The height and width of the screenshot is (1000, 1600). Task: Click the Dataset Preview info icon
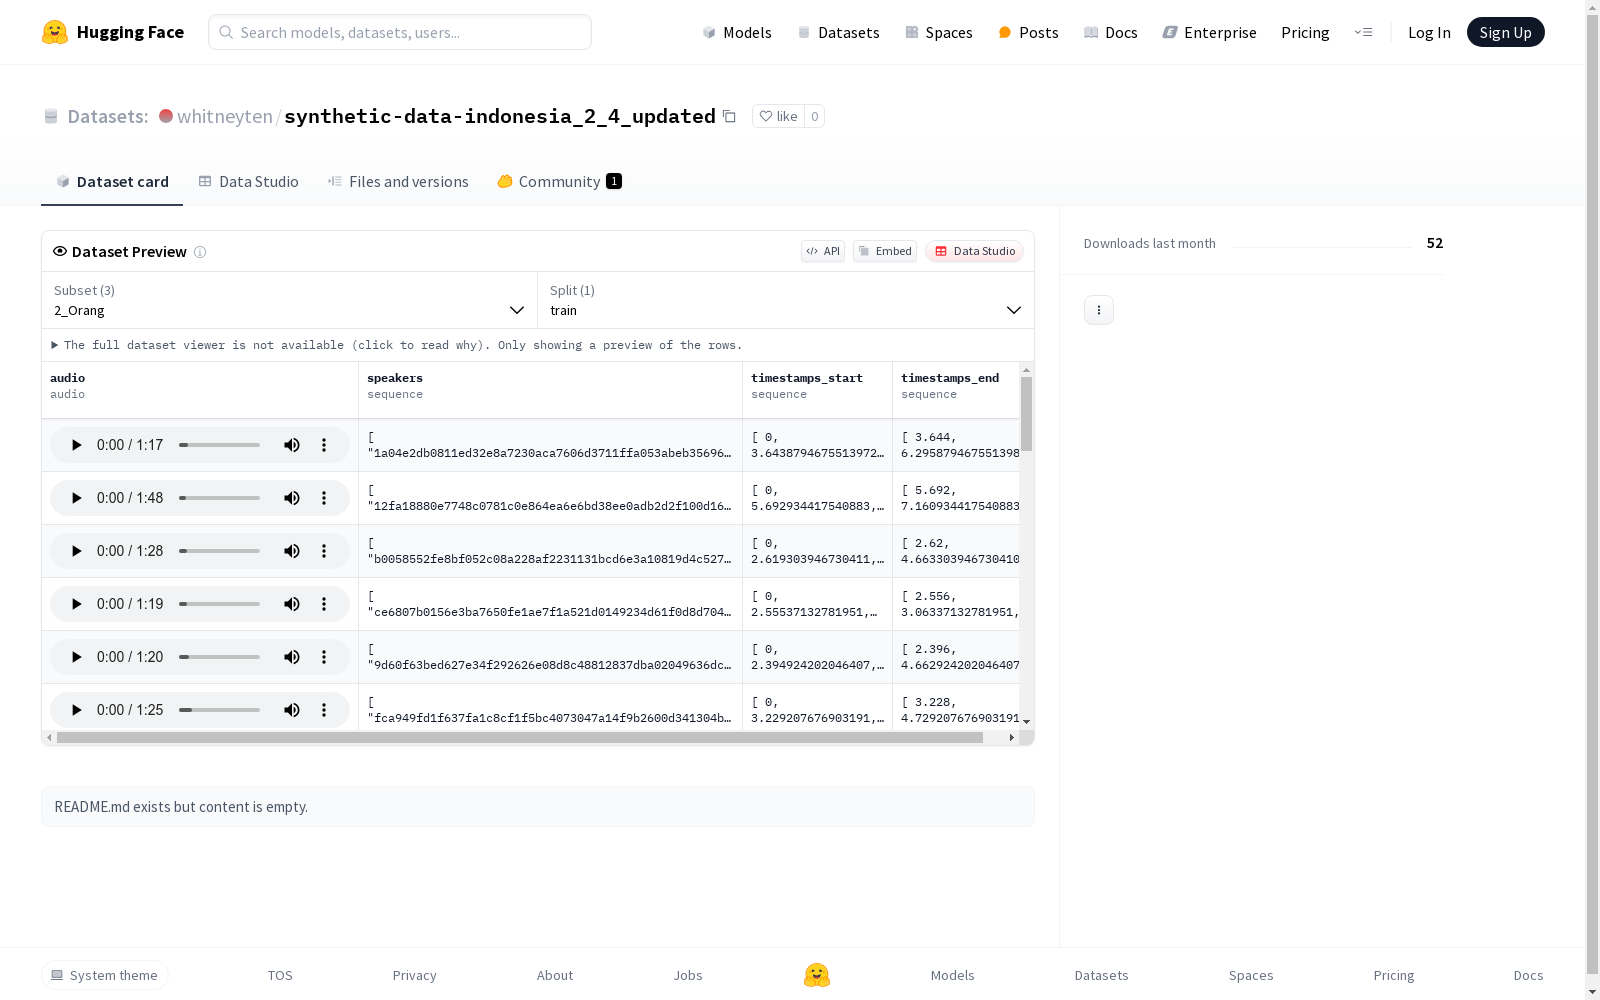pyautogui.click(x=200, y=252)
